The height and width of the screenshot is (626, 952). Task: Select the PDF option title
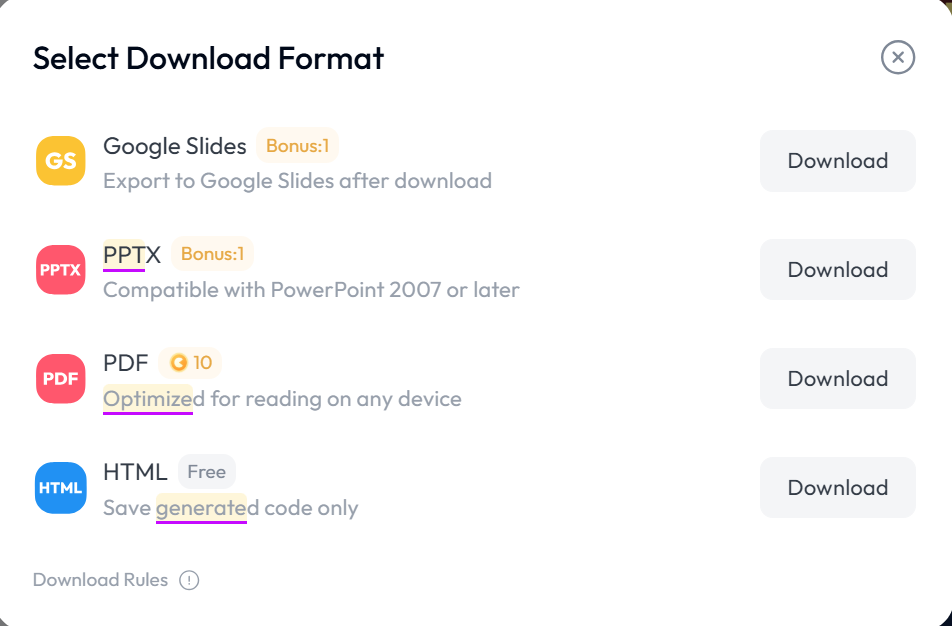pos(126,363)
